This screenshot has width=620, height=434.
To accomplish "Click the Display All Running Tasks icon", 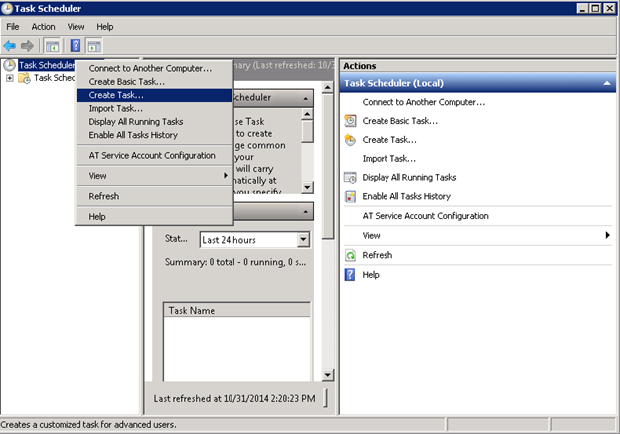I will tap(350, 177).
